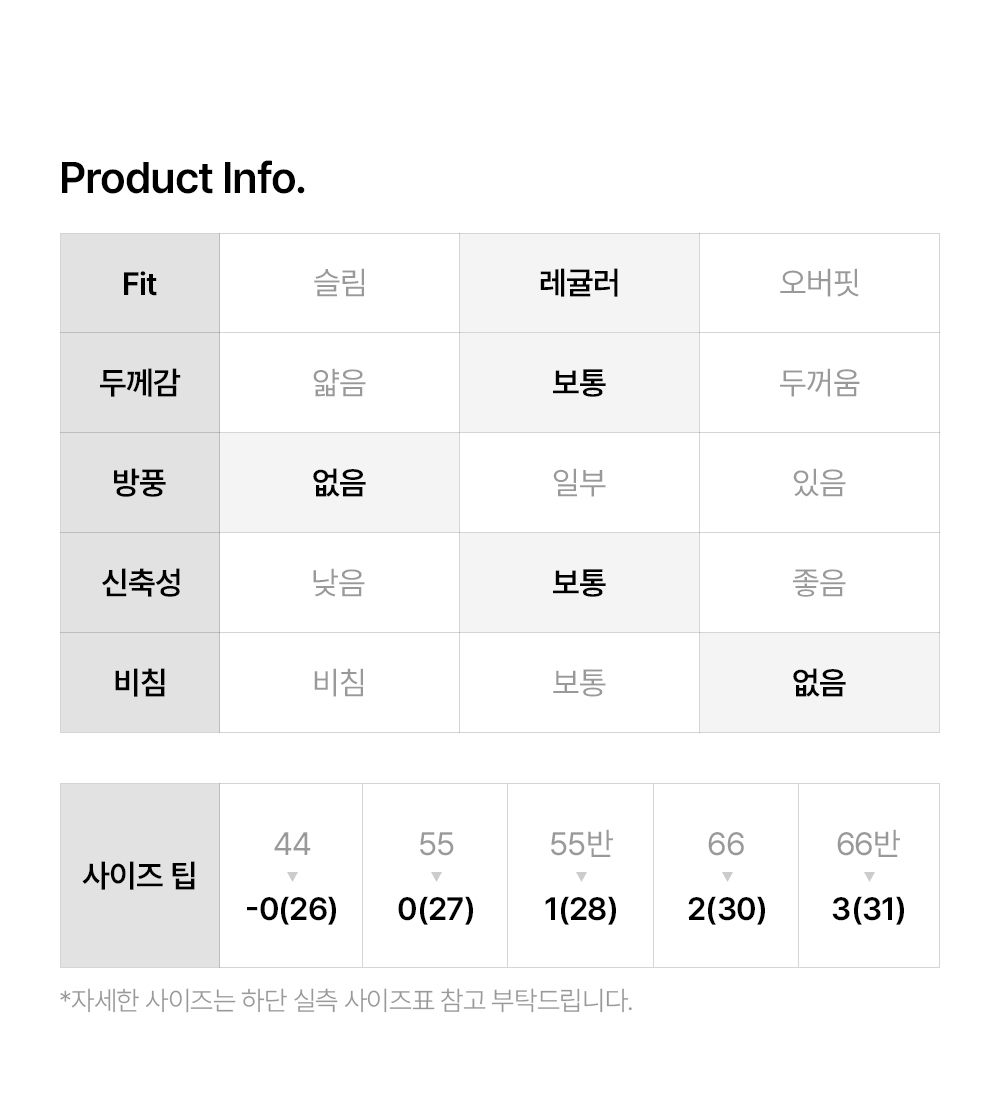Pick 두꺼움 thickness option

[819, 383]
